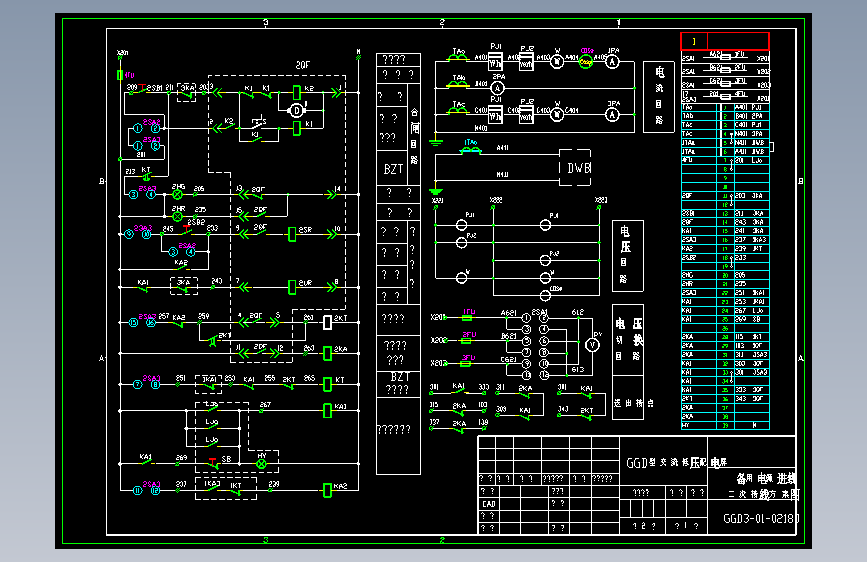The image size is (867, 562).
Task: Select the 2HR indicator lamp symbol
Action: pyautogui.click(x=177, y=216)
